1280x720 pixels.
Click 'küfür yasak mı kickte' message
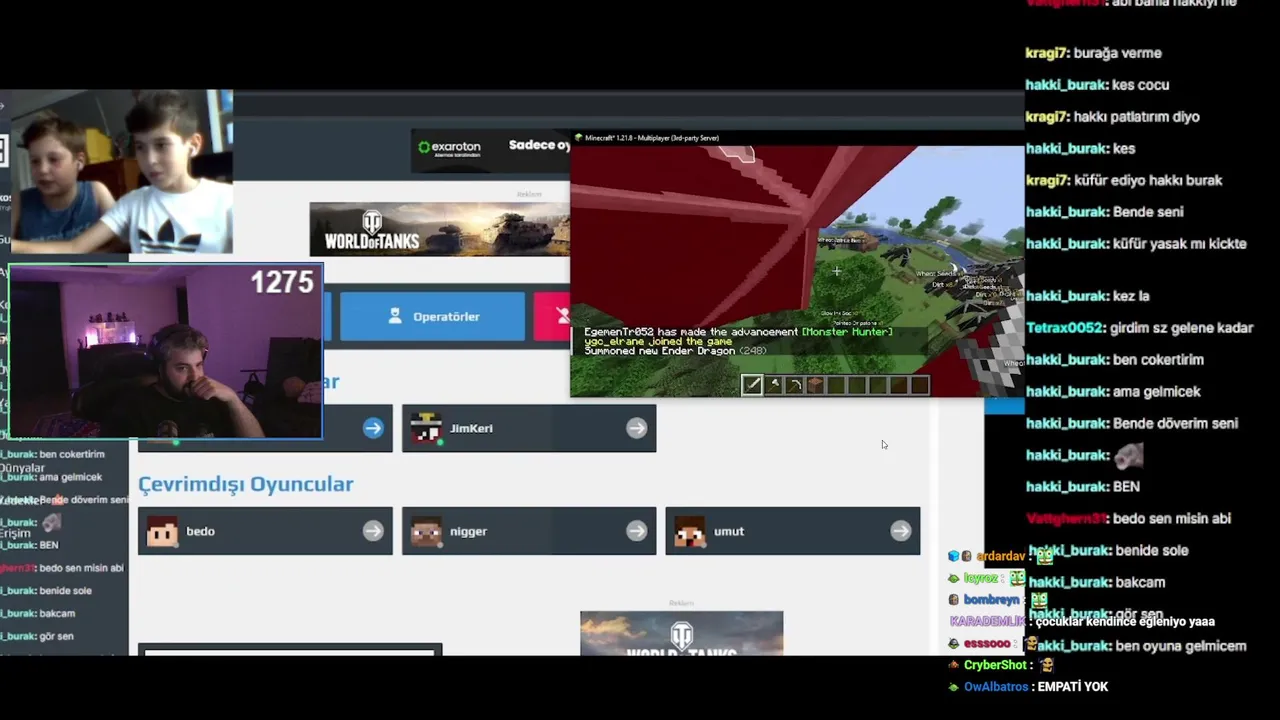coord(1136,244)
